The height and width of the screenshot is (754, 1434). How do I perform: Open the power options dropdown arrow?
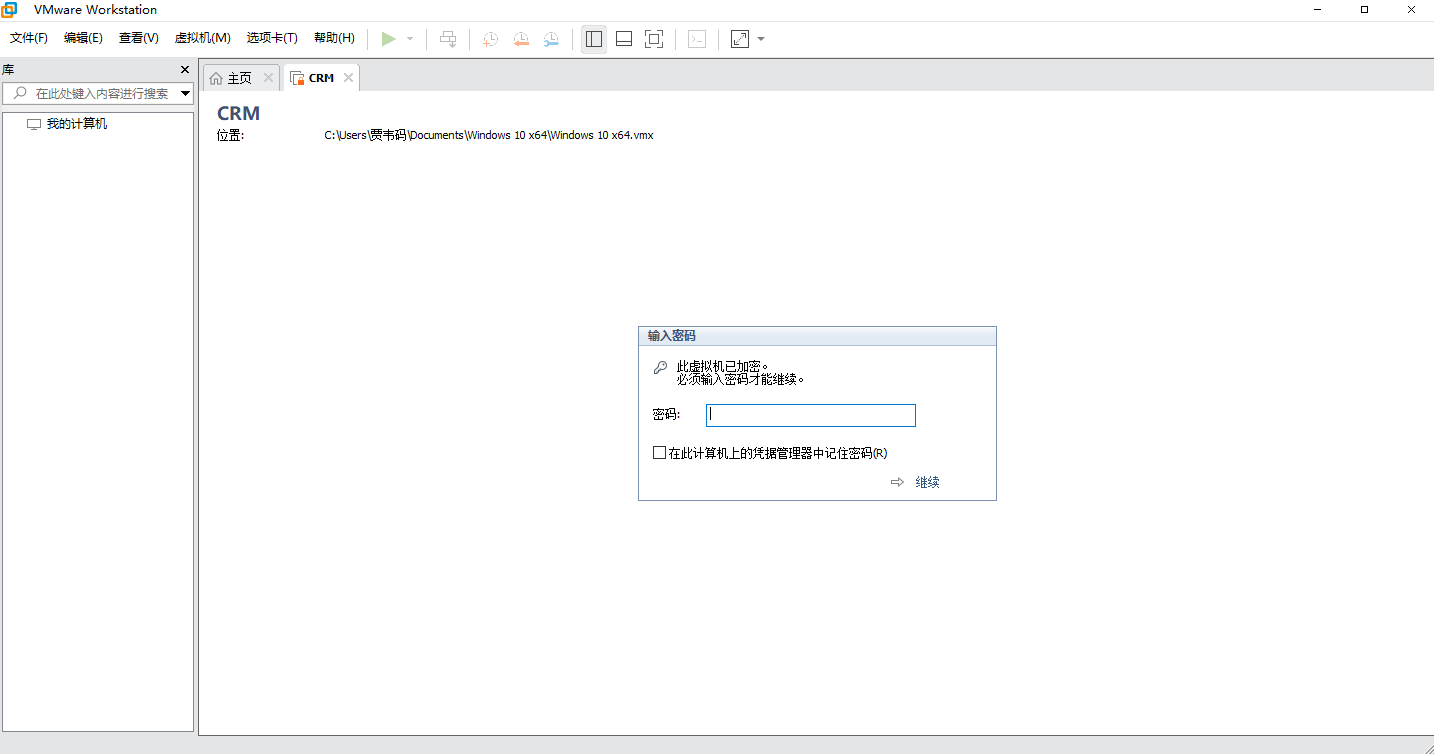[x=410, y=39]
